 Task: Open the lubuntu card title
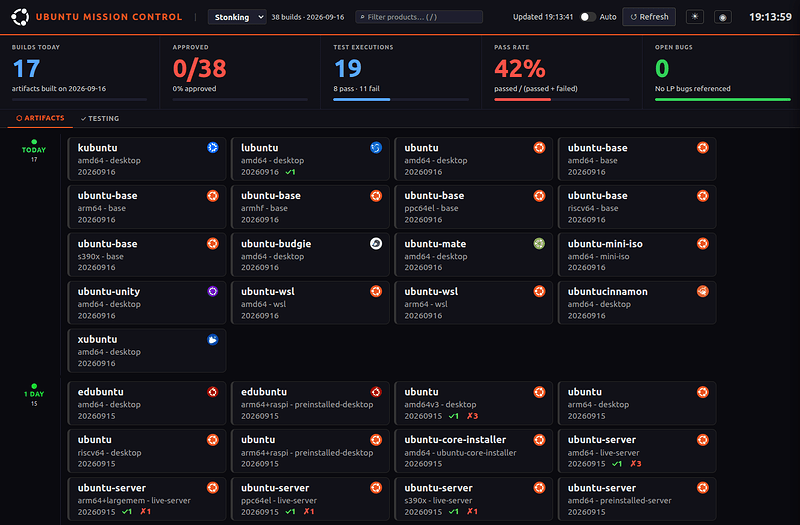tap(260, 148)
